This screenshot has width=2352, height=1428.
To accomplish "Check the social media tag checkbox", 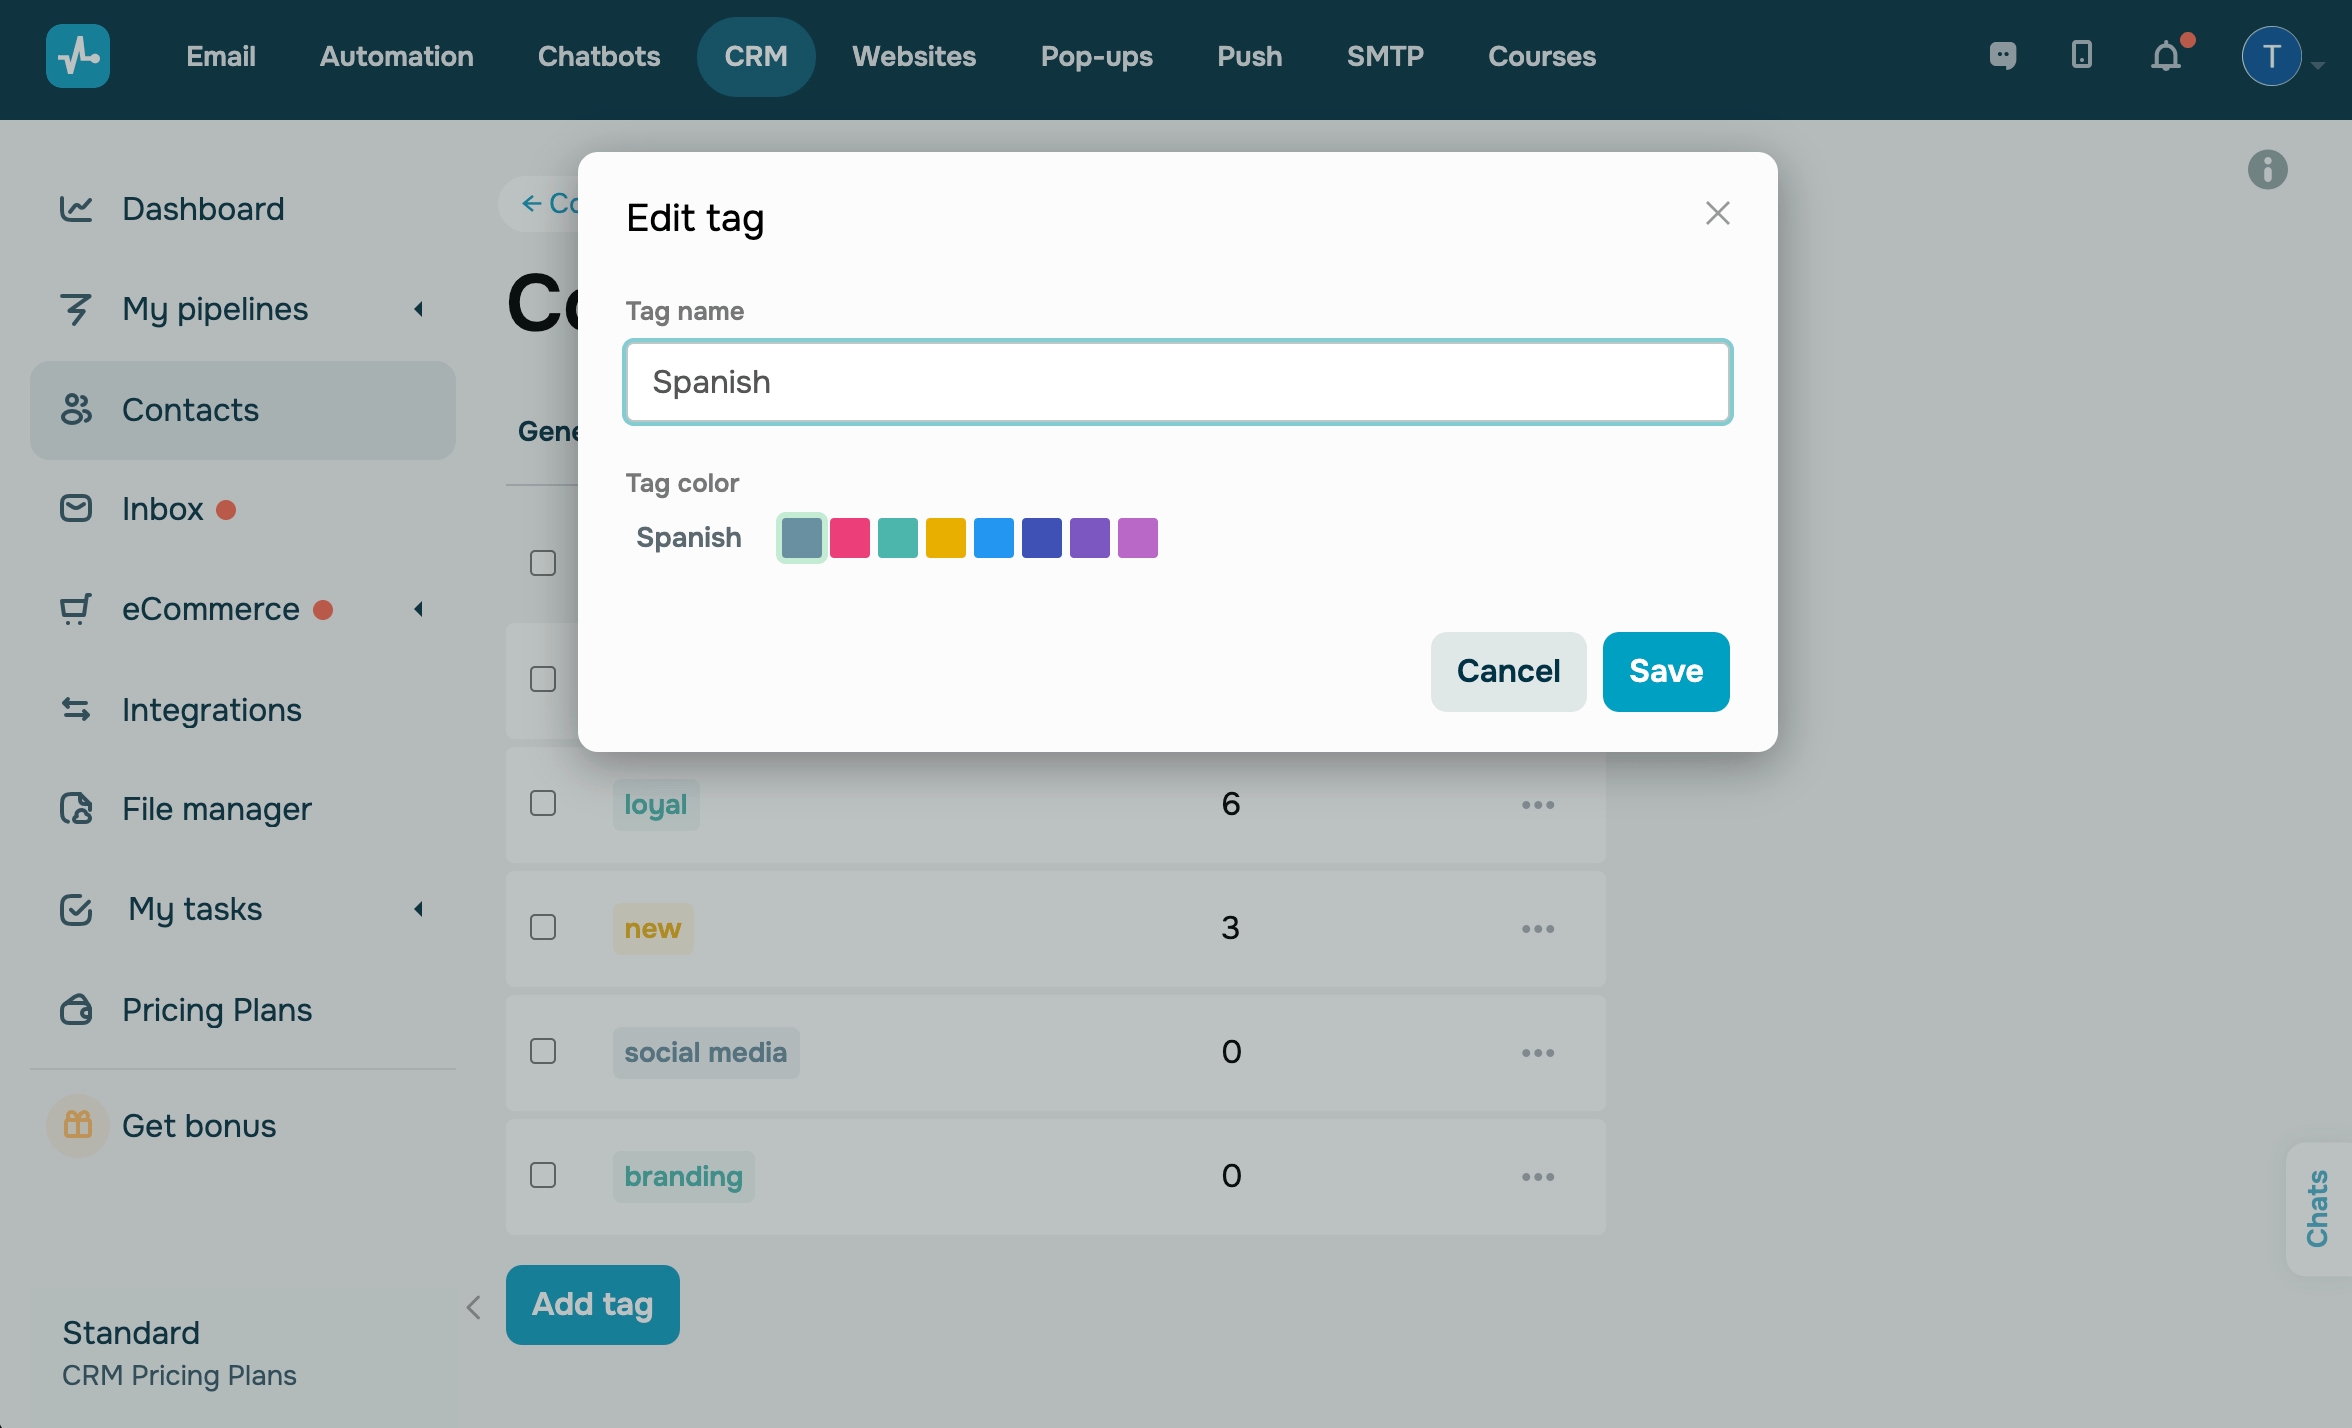I will pyautogui.click(x=543, y=1052).
